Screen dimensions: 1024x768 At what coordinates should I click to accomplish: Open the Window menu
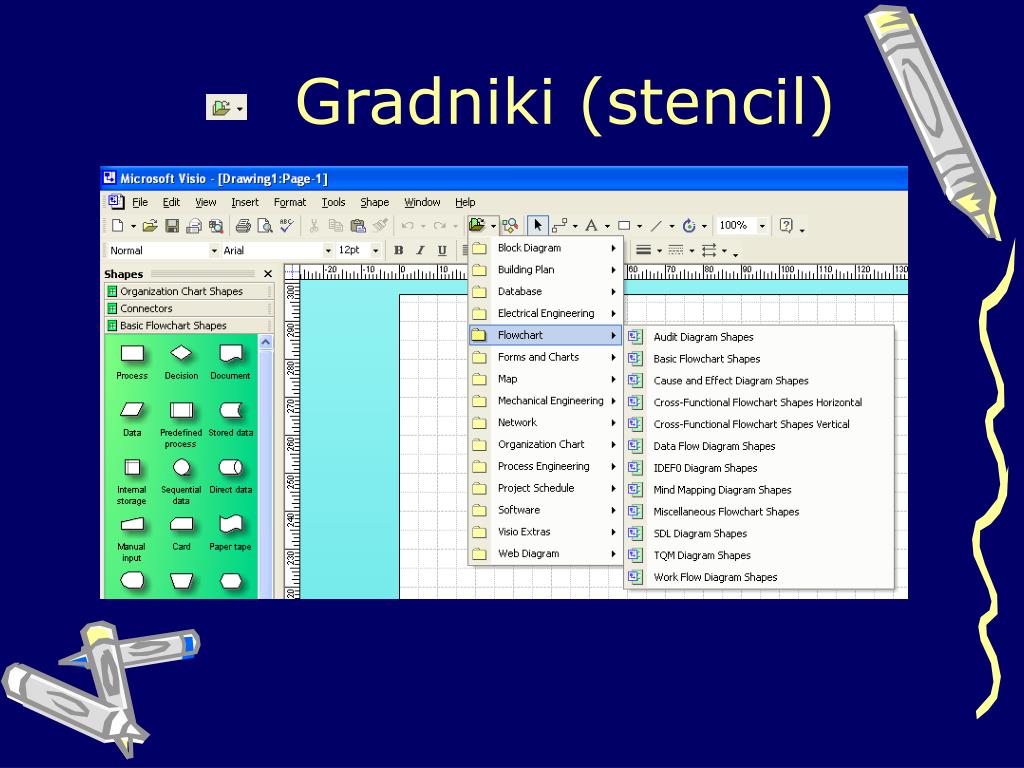click(x=422, y=202)
